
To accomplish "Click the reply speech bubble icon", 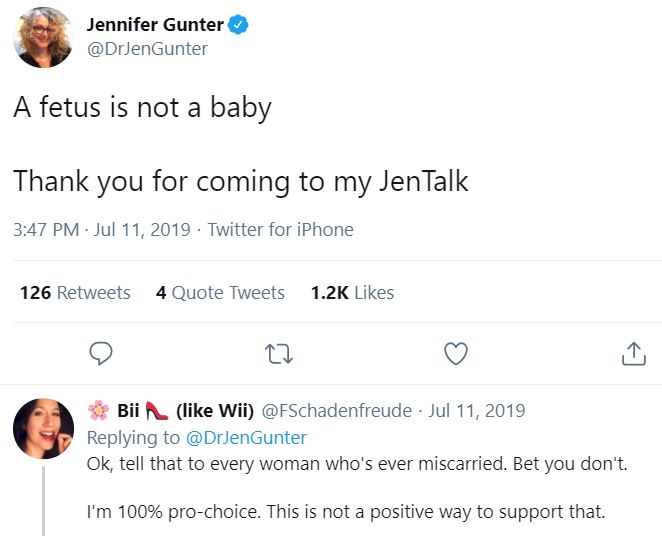I will 101,353.
